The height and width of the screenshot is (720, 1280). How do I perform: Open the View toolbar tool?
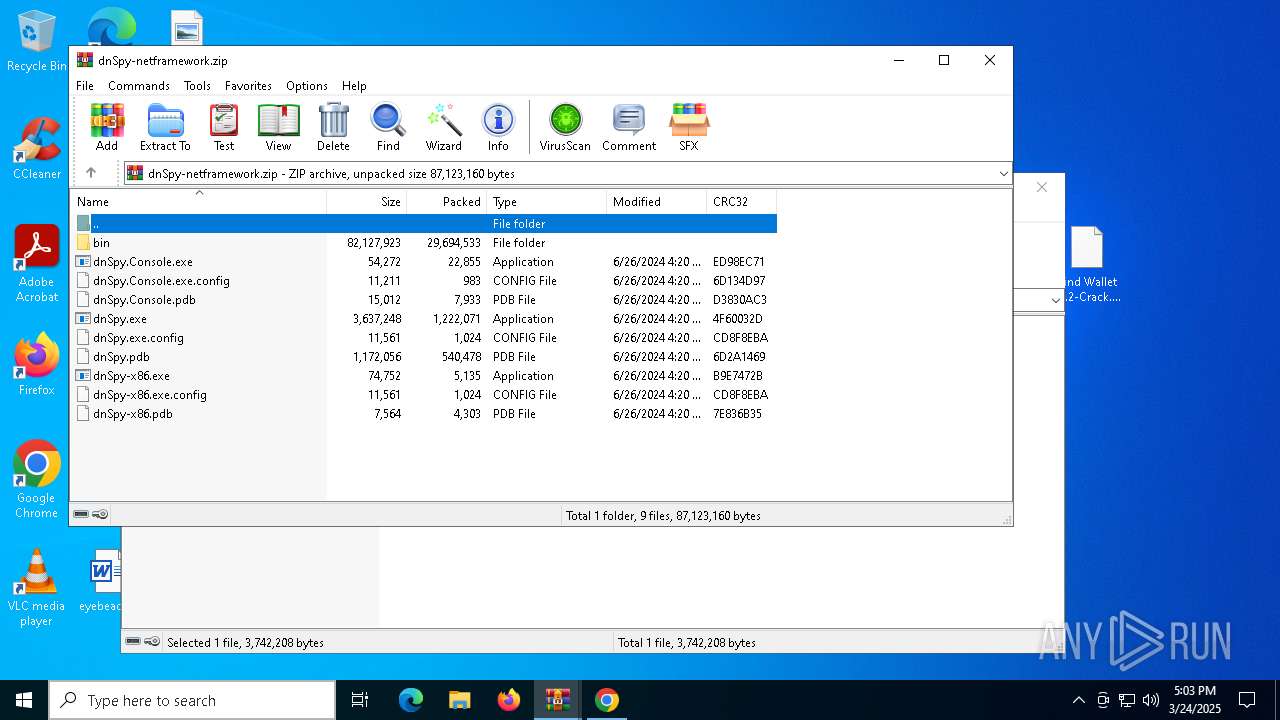pos(278,127)
